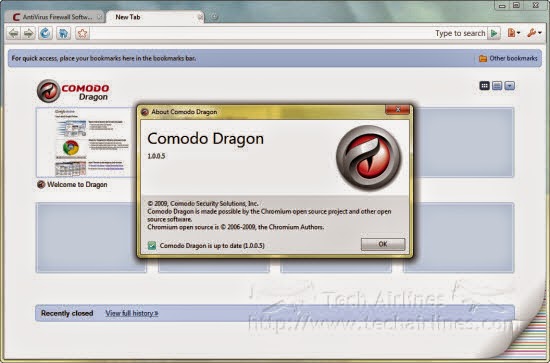Switch to list view of most visited
This screenshot has height=363, width=550.
497,86
